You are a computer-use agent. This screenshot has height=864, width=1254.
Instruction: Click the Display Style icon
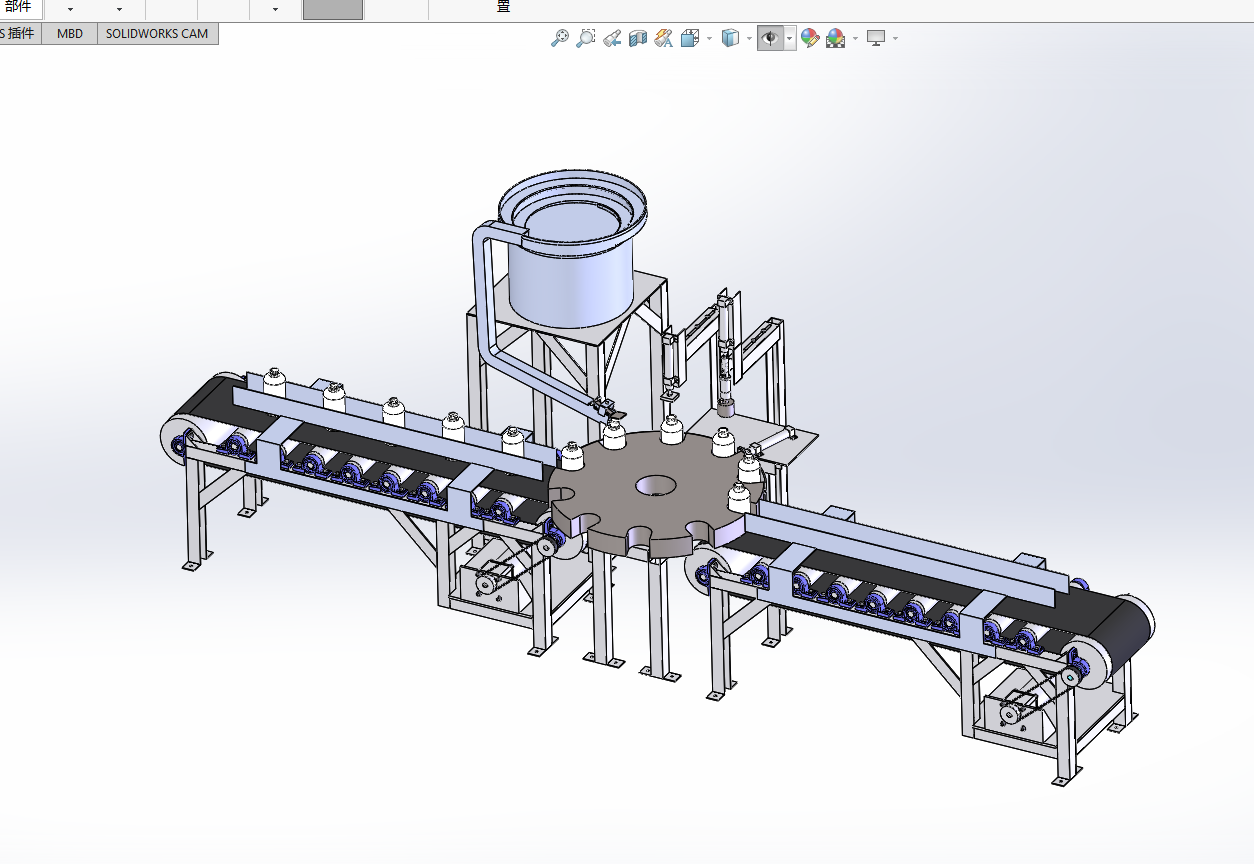[731, 38]
